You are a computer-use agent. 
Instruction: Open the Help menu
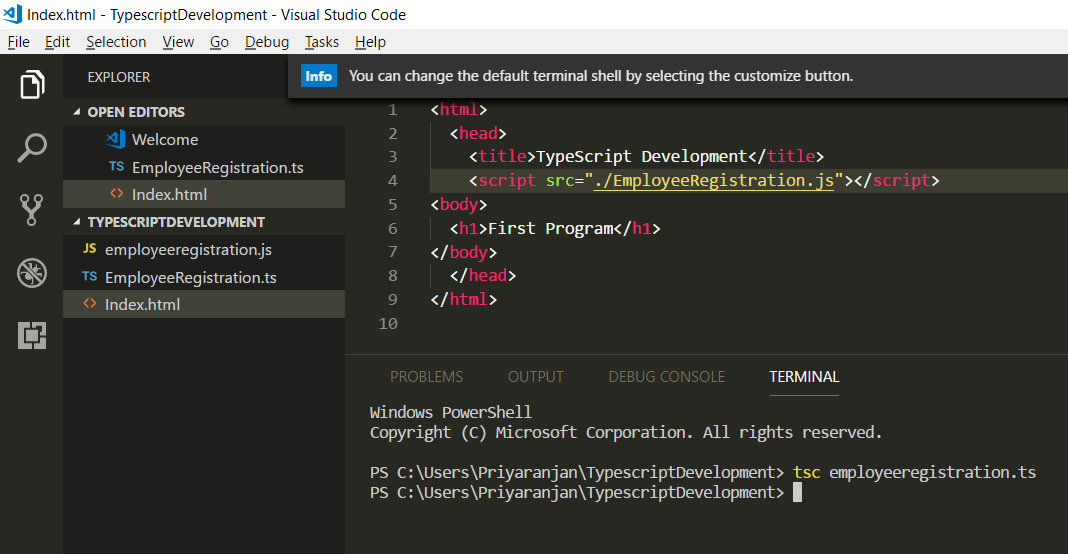point(370,42)
